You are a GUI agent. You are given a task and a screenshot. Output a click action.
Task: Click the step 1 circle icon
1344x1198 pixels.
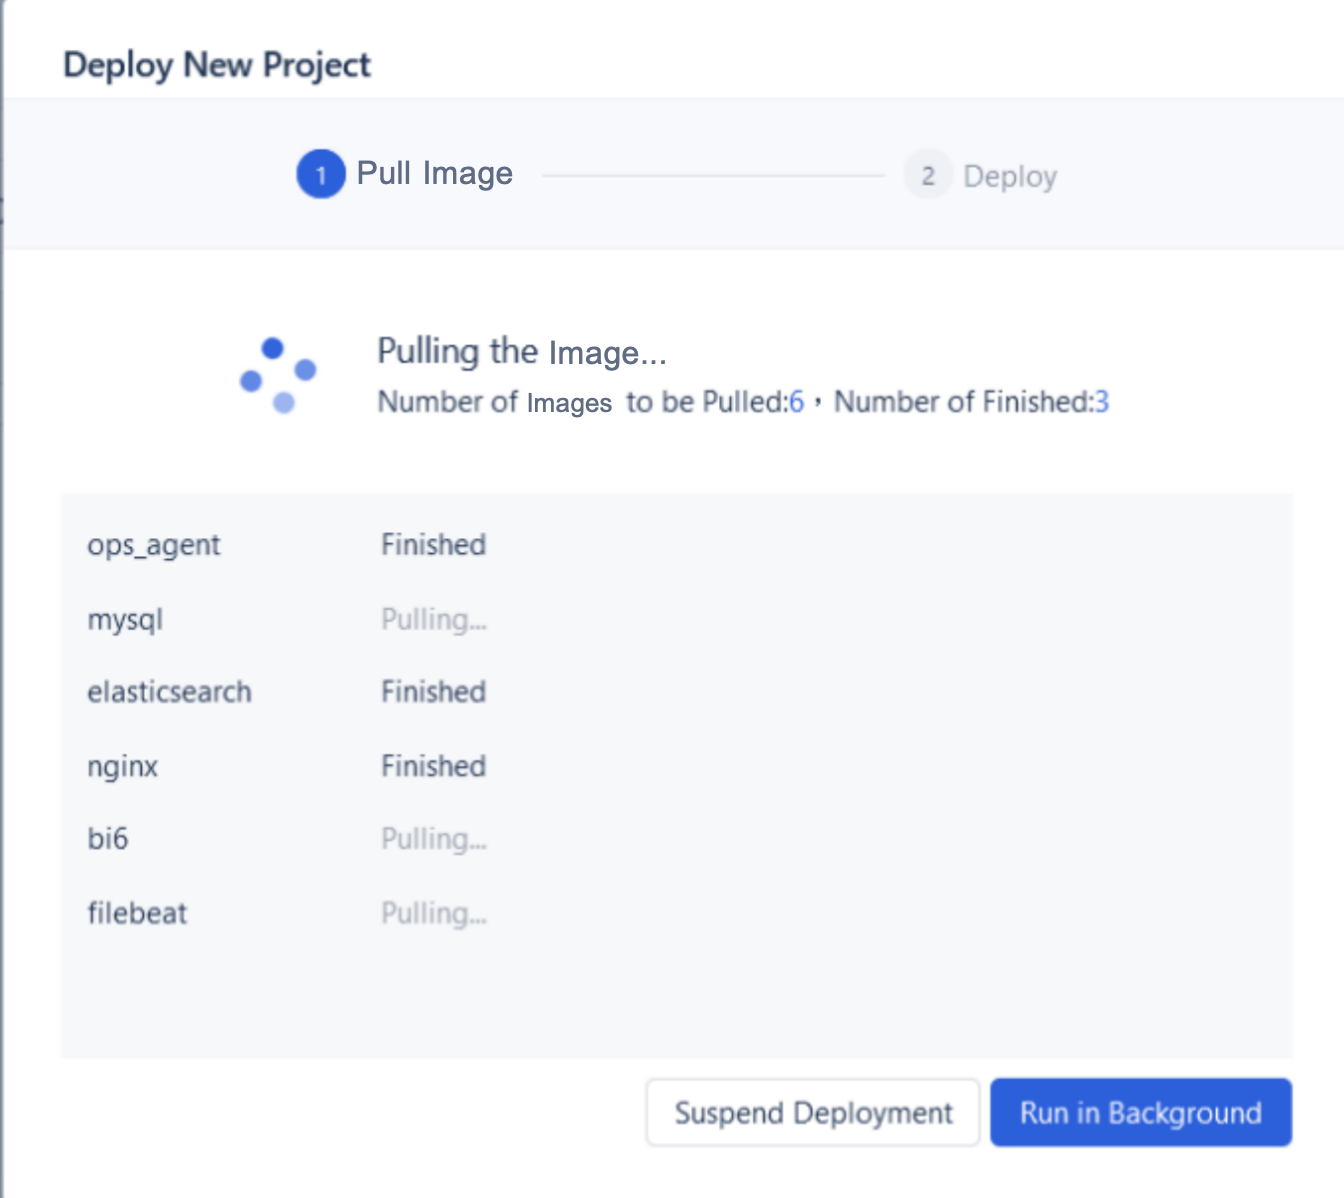pyautogui.click(x=320, y=175)
